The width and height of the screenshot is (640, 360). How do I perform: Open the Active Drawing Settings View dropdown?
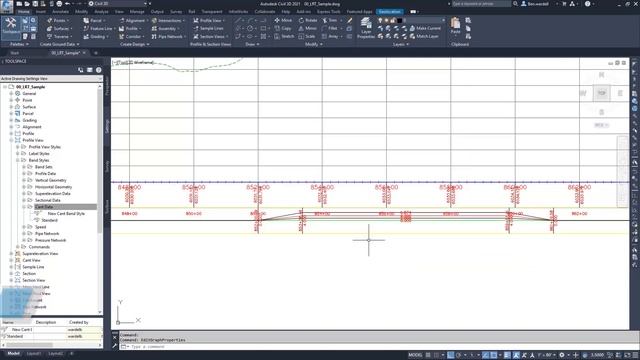[51, 78]
